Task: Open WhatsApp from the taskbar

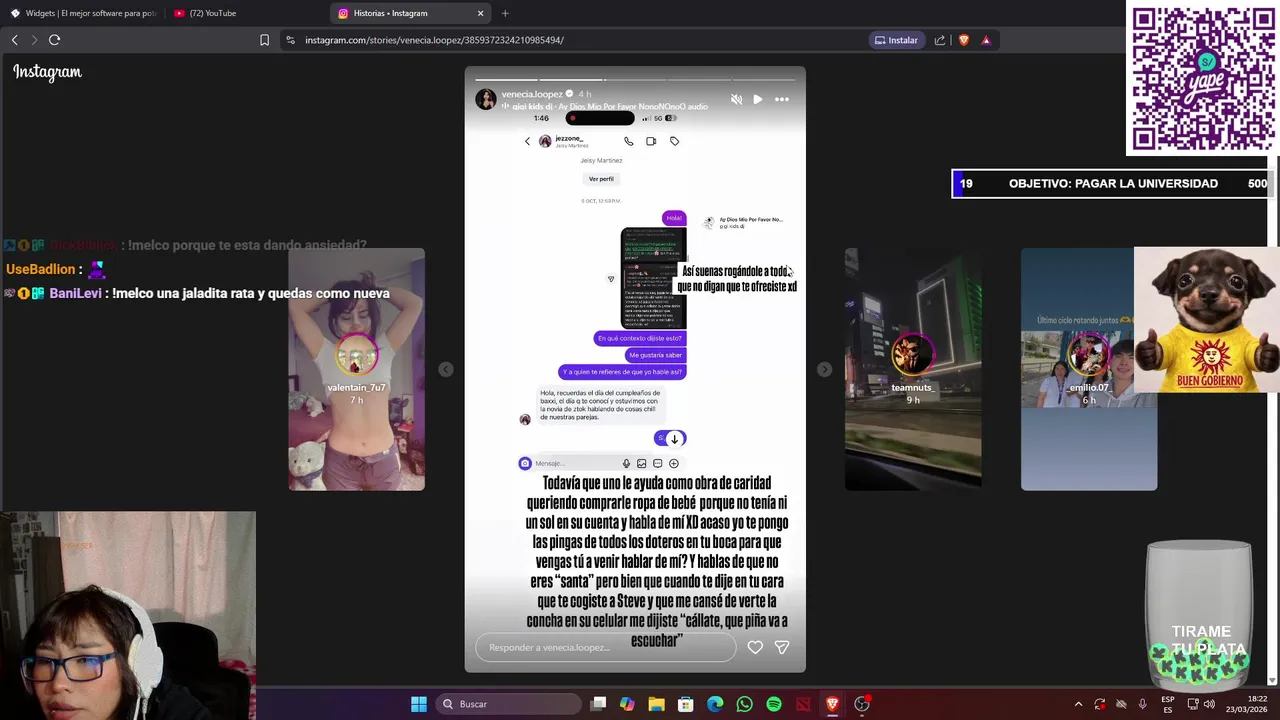Action: point(744,704)
